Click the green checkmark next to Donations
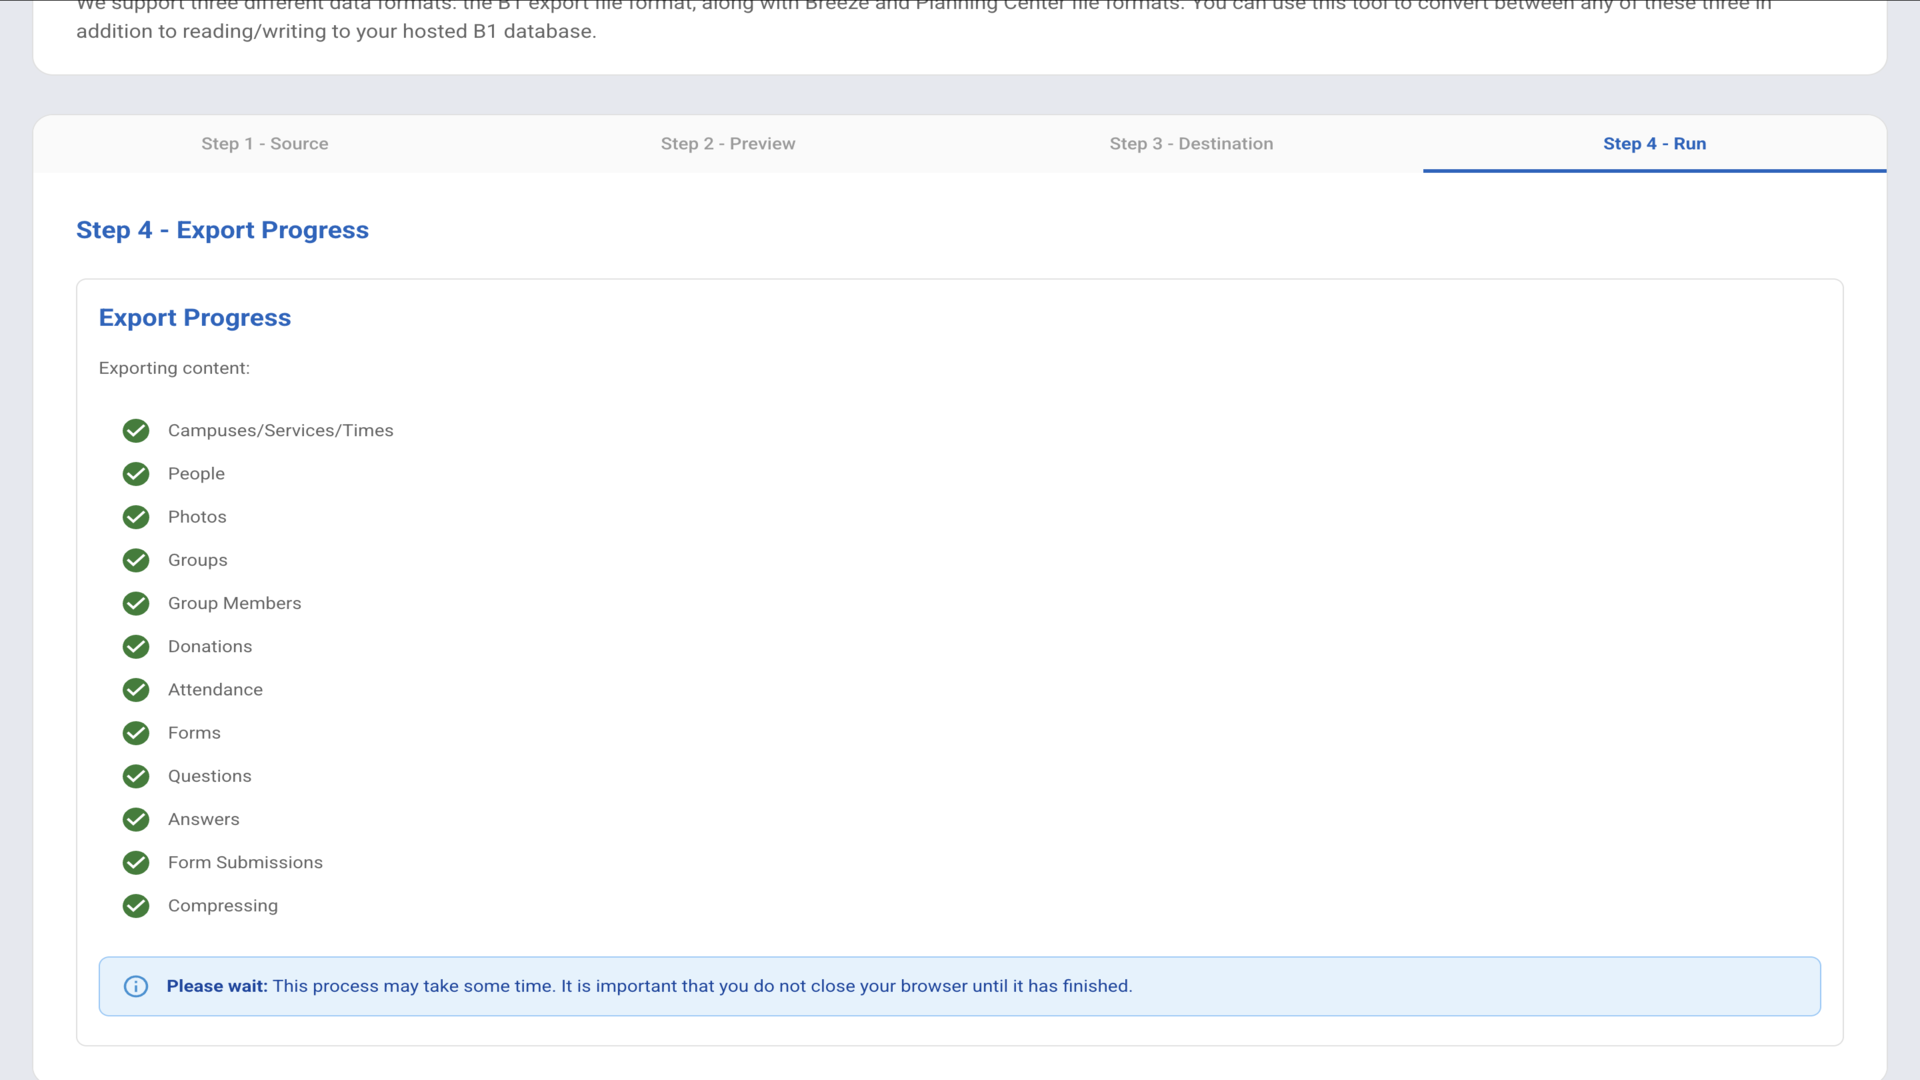 point(136,647)
